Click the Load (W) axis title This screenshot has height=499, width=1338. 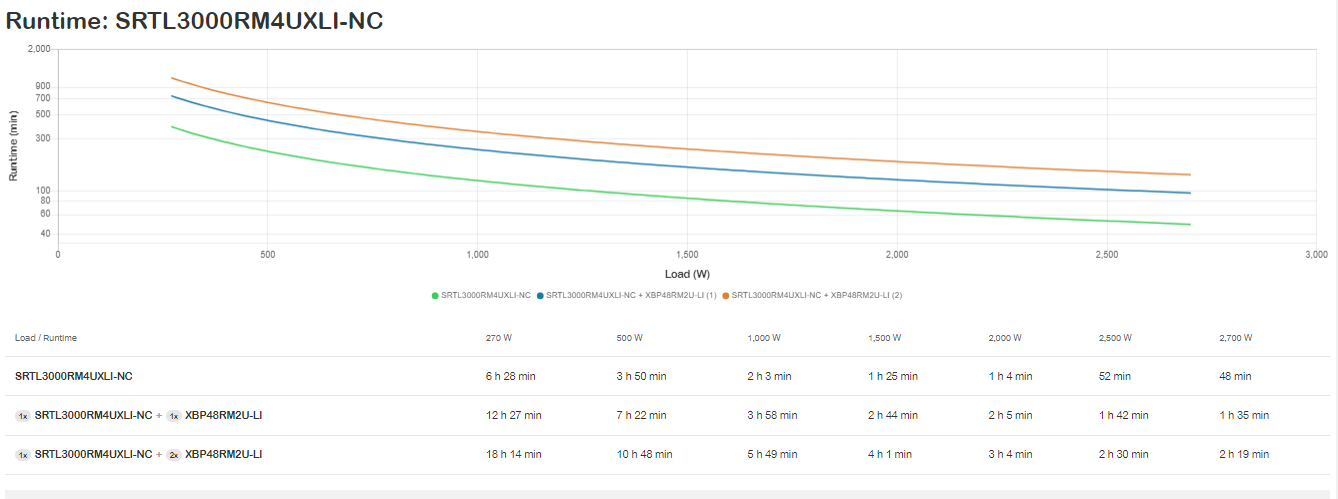(687, 273)
